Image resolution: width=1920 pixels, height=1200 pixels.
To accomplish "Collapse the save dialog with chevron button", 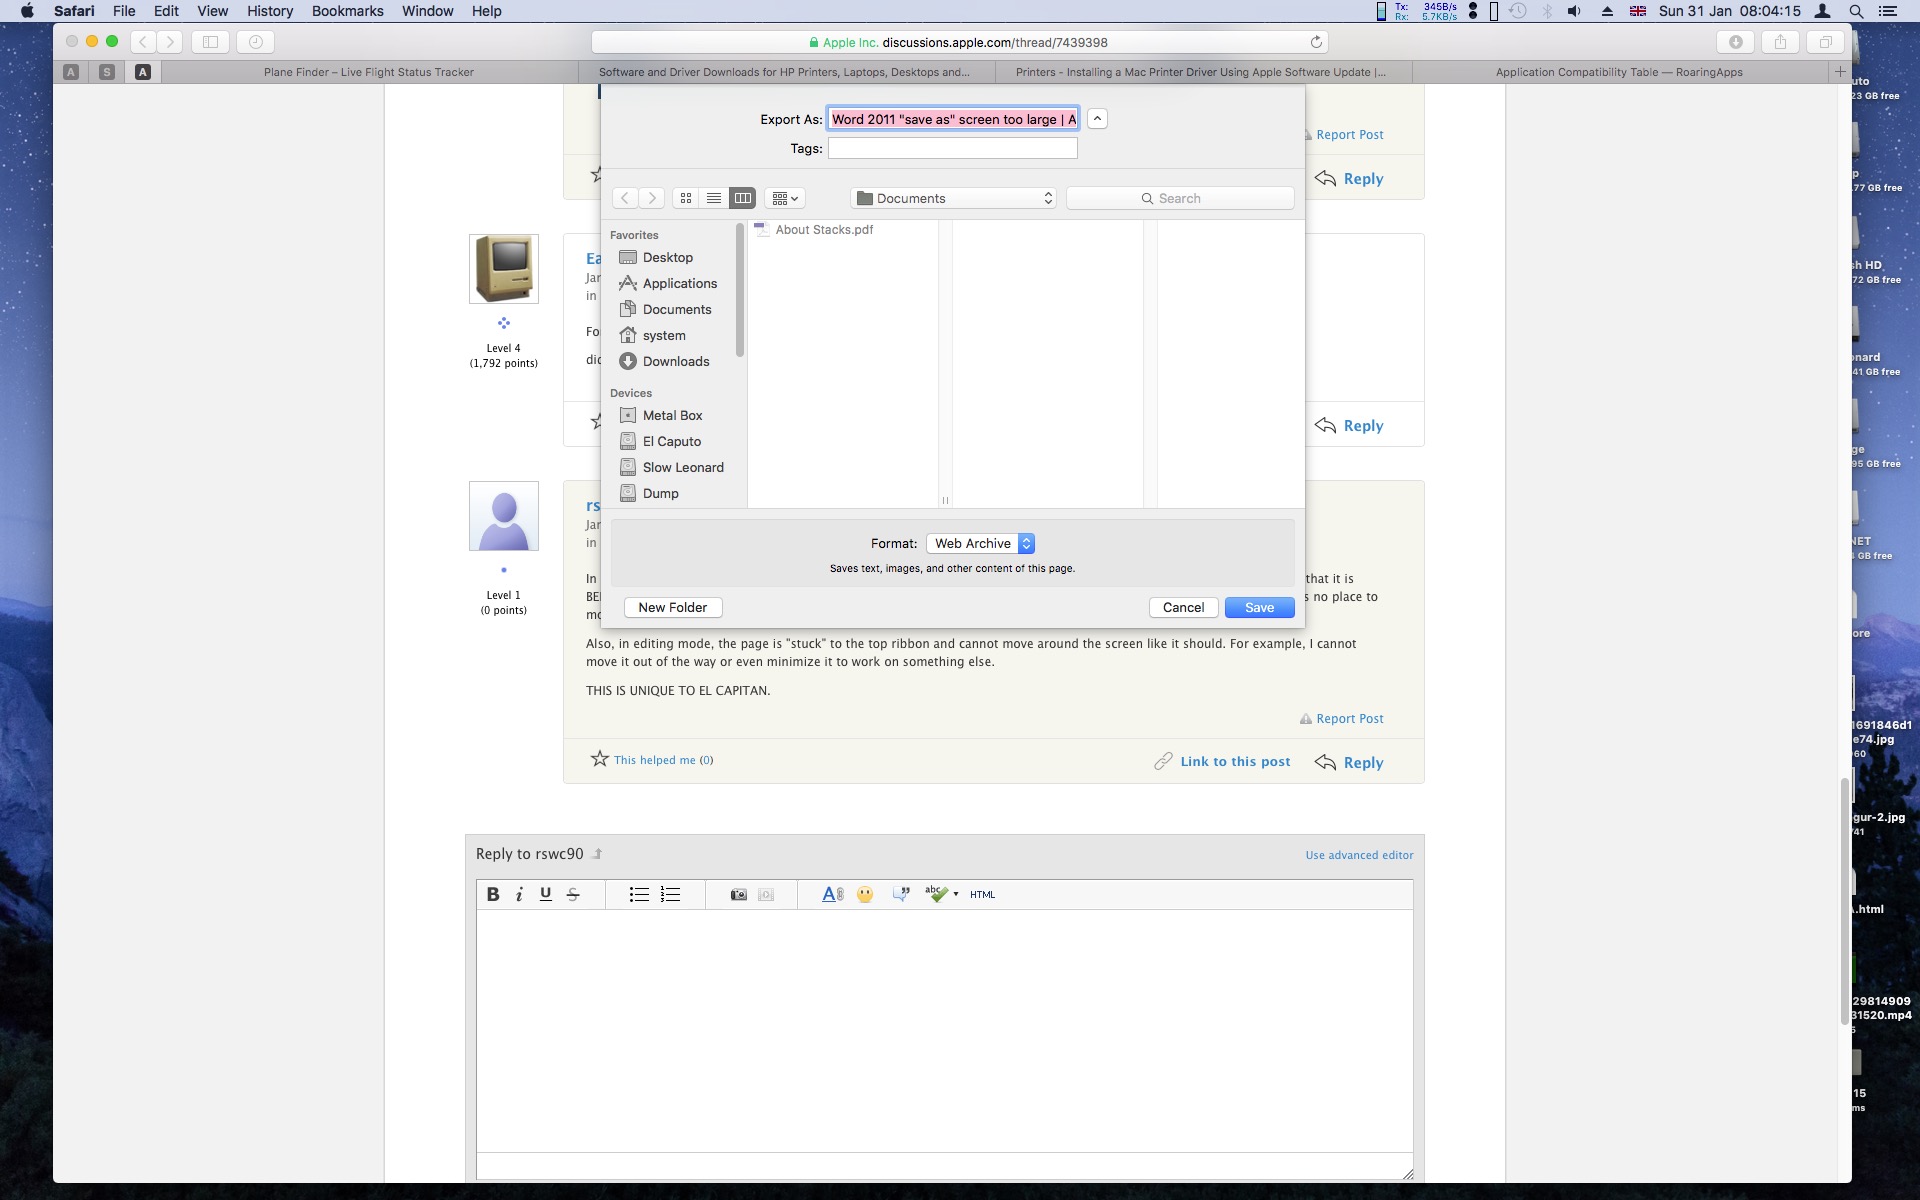I will (1097, 119).
